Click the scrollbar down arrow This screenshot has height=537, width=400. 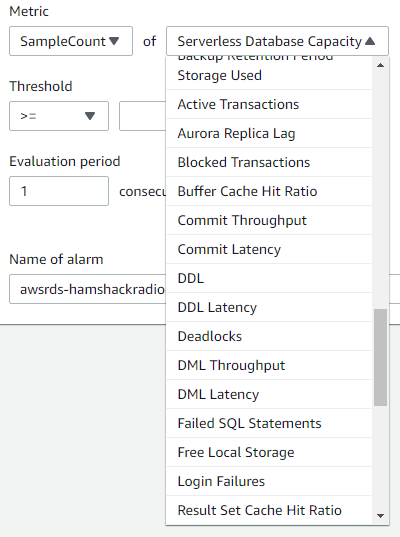point(380,516)
